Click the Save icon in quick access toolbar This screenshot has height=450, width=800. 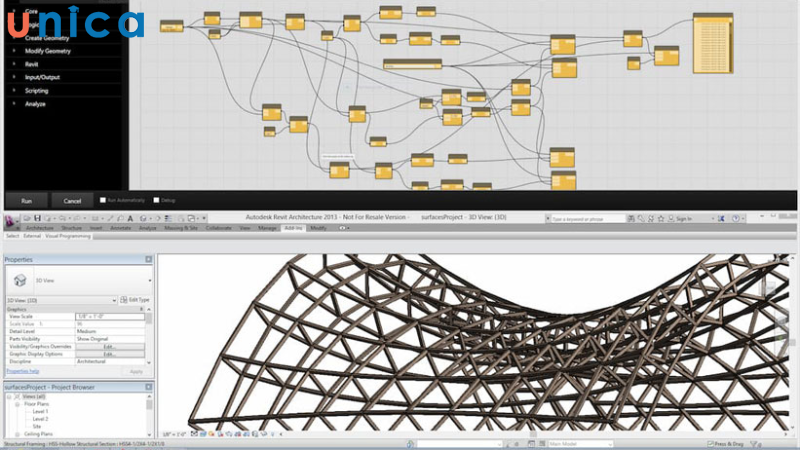click(37, 218)
